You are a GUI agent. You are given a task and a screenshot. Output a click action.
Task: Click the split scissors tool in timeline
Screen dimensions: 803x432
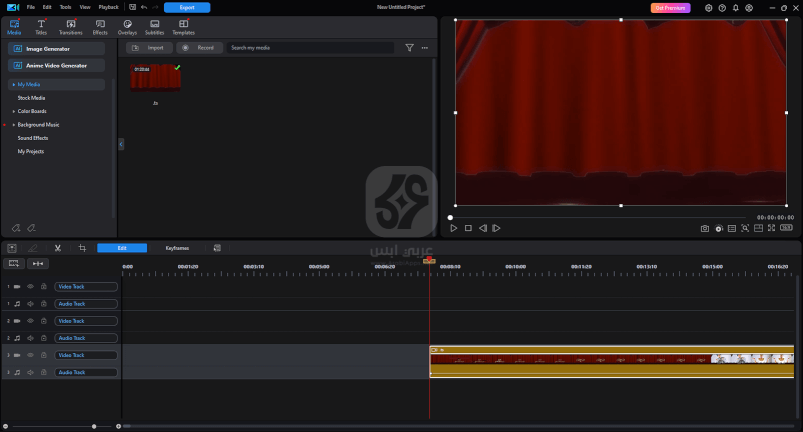pyautogui.click(x=58, y=248)
